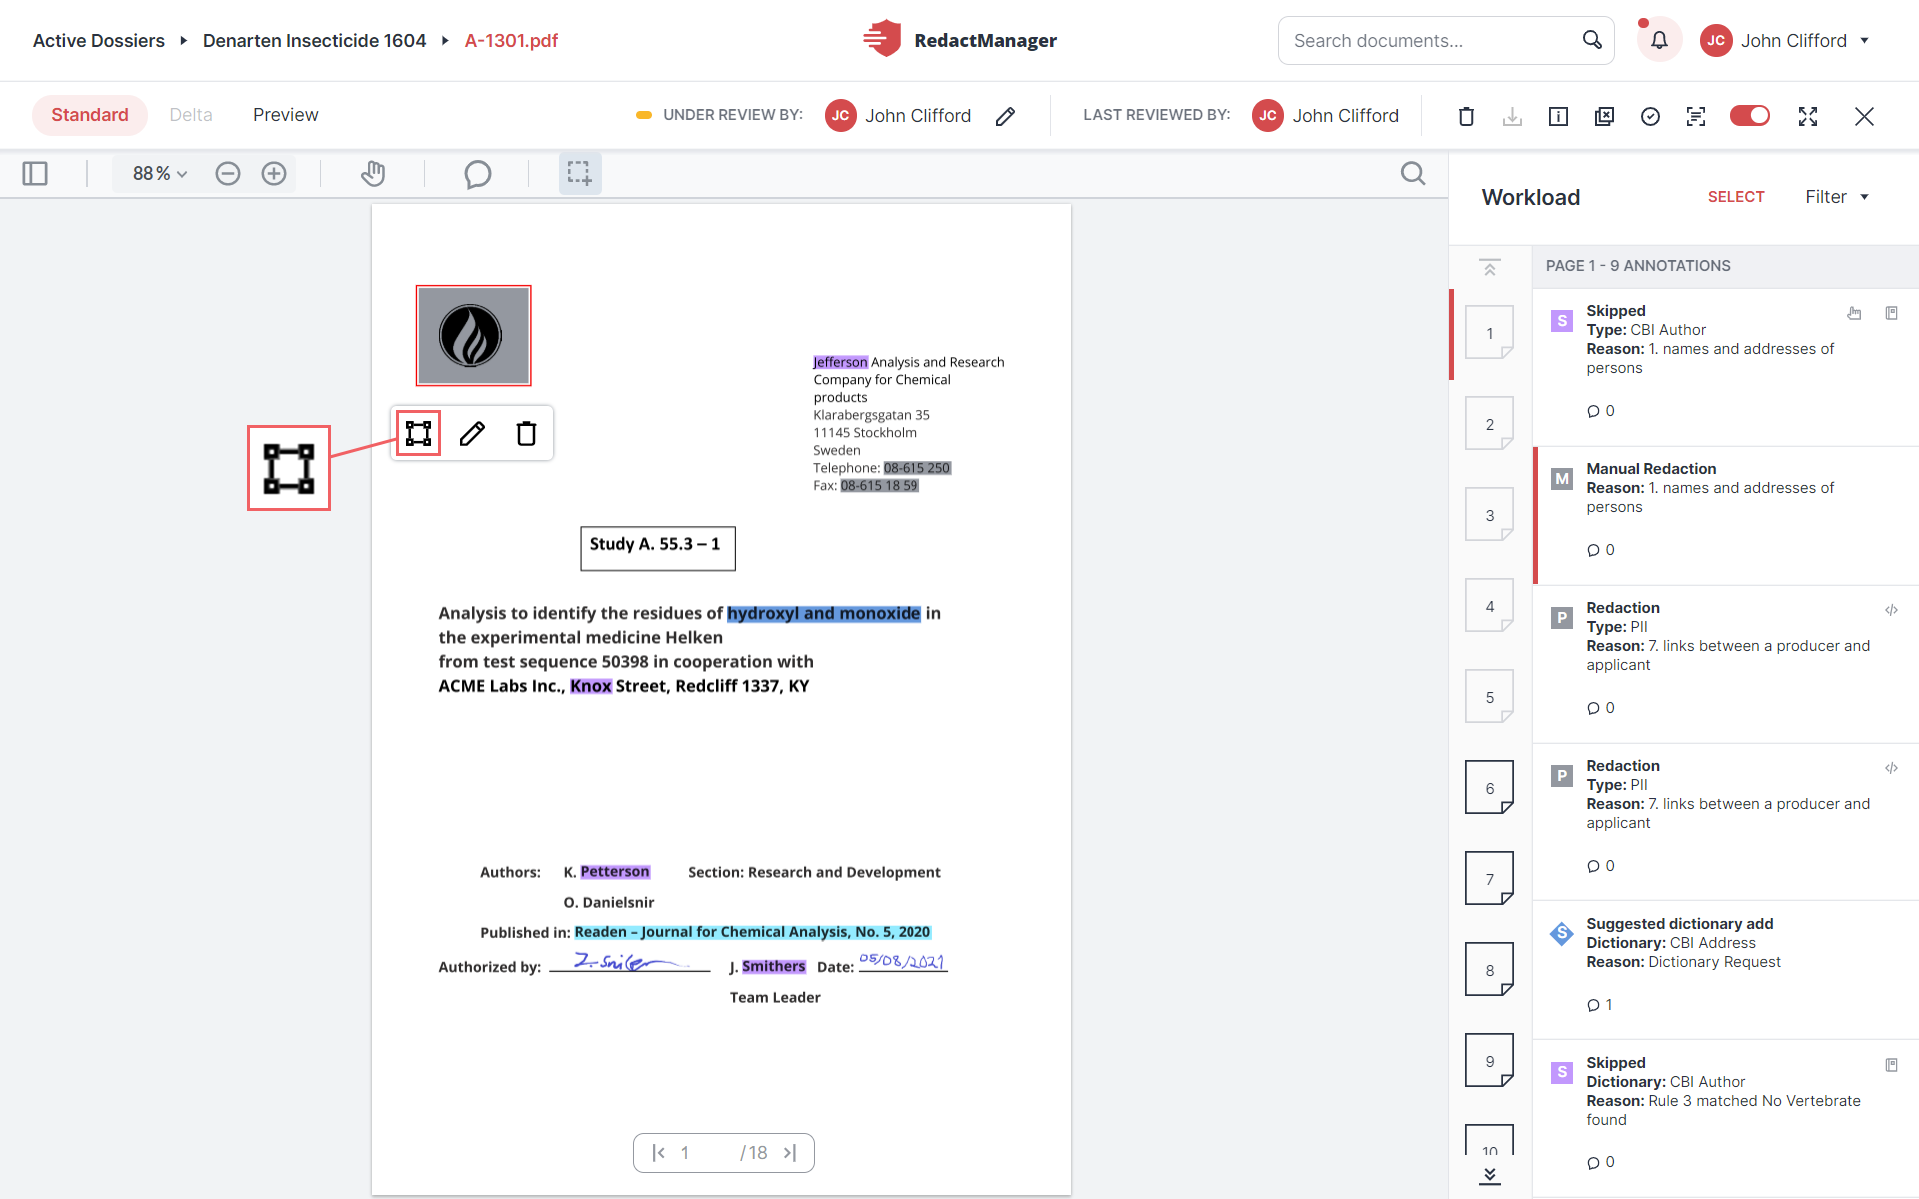Click the resize annotation icon in popup

coord(418,433)
